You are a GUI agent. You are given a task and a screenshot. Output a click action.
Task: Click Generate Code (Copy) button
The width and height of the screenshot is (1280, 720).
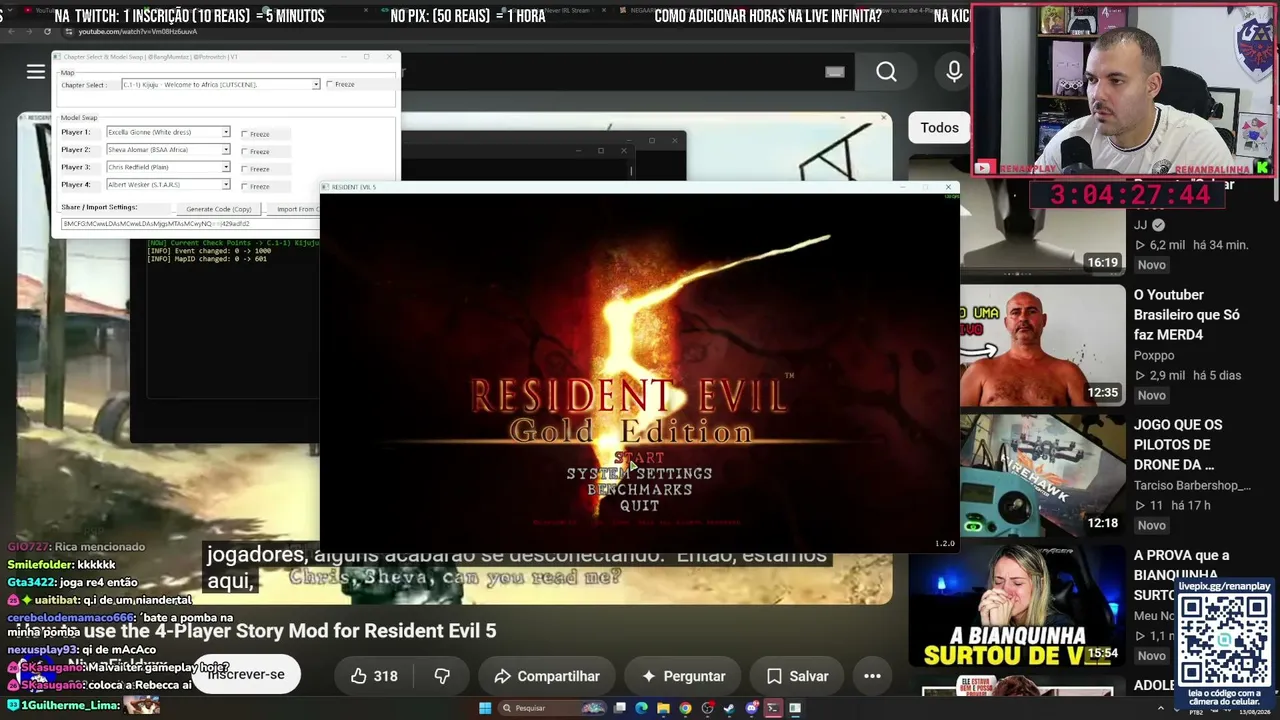pos(219,209)
